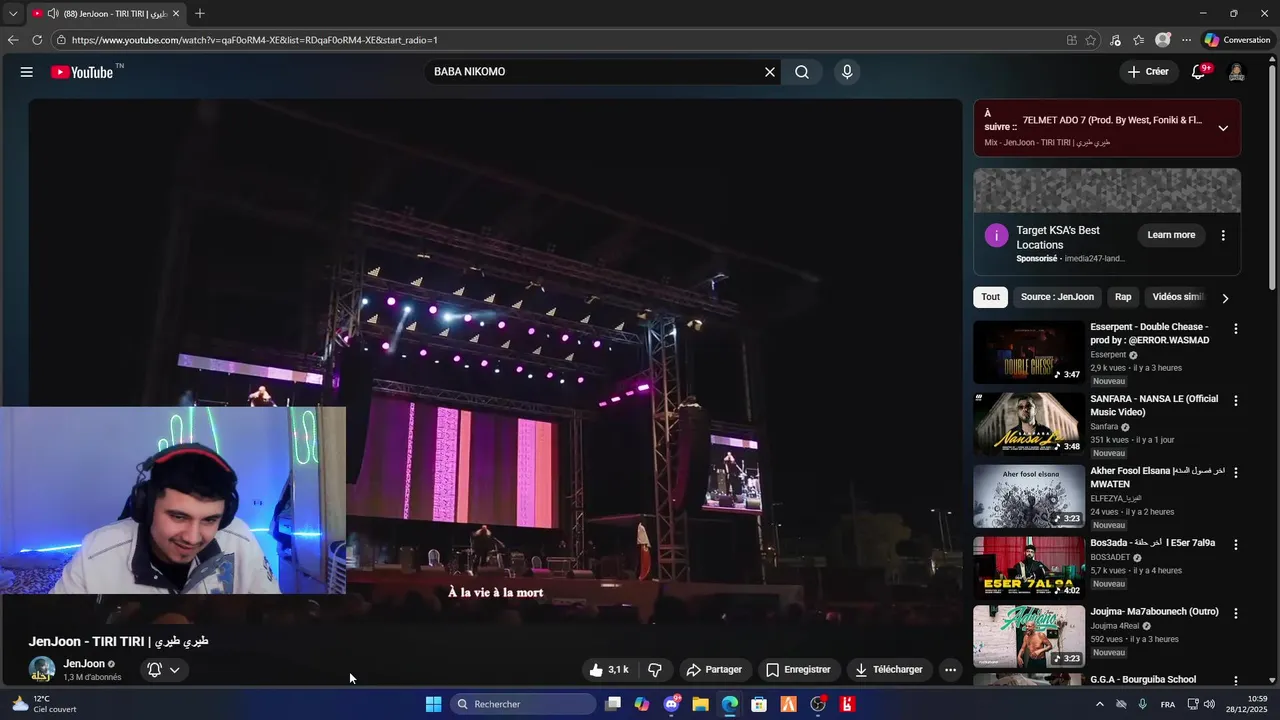Show more filter chips with arrow

click(1225, 298)
